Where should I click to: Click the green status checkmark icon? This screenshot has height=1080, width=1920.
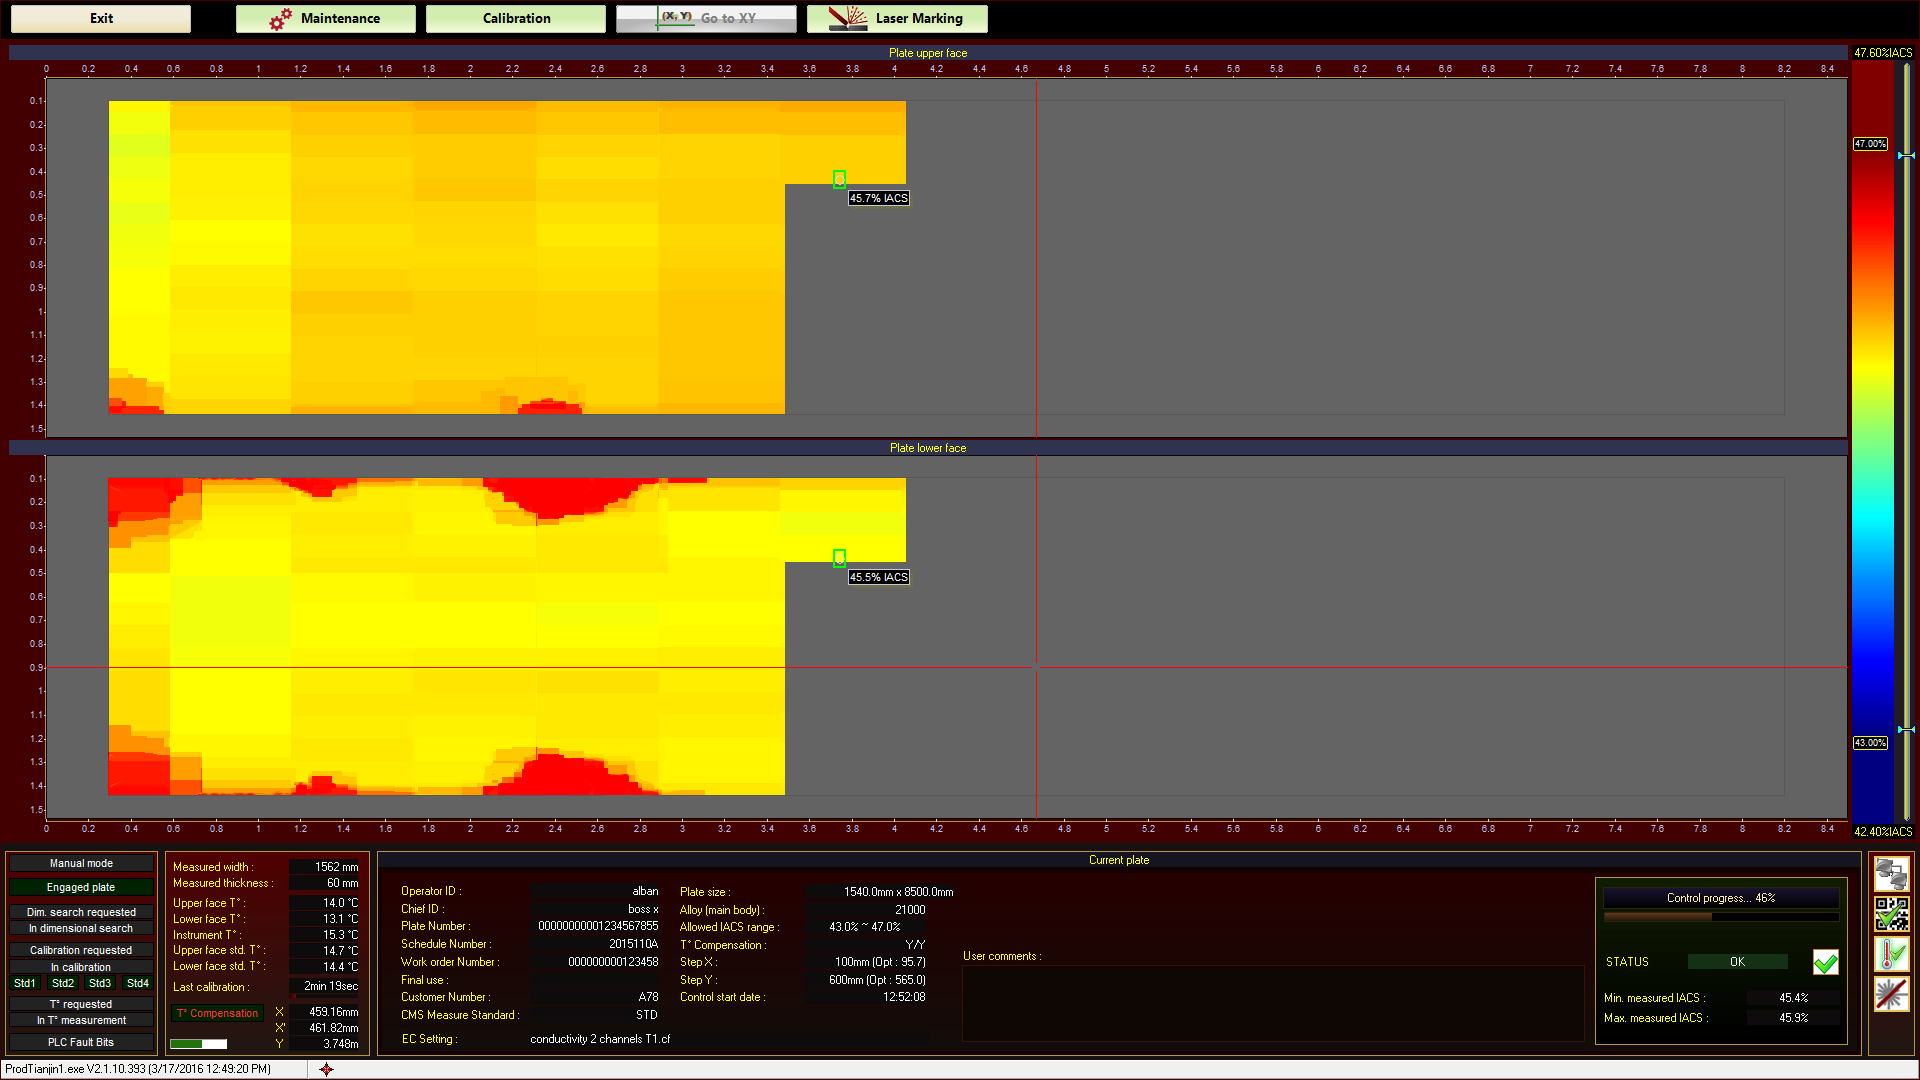[x=1825, y=962]
